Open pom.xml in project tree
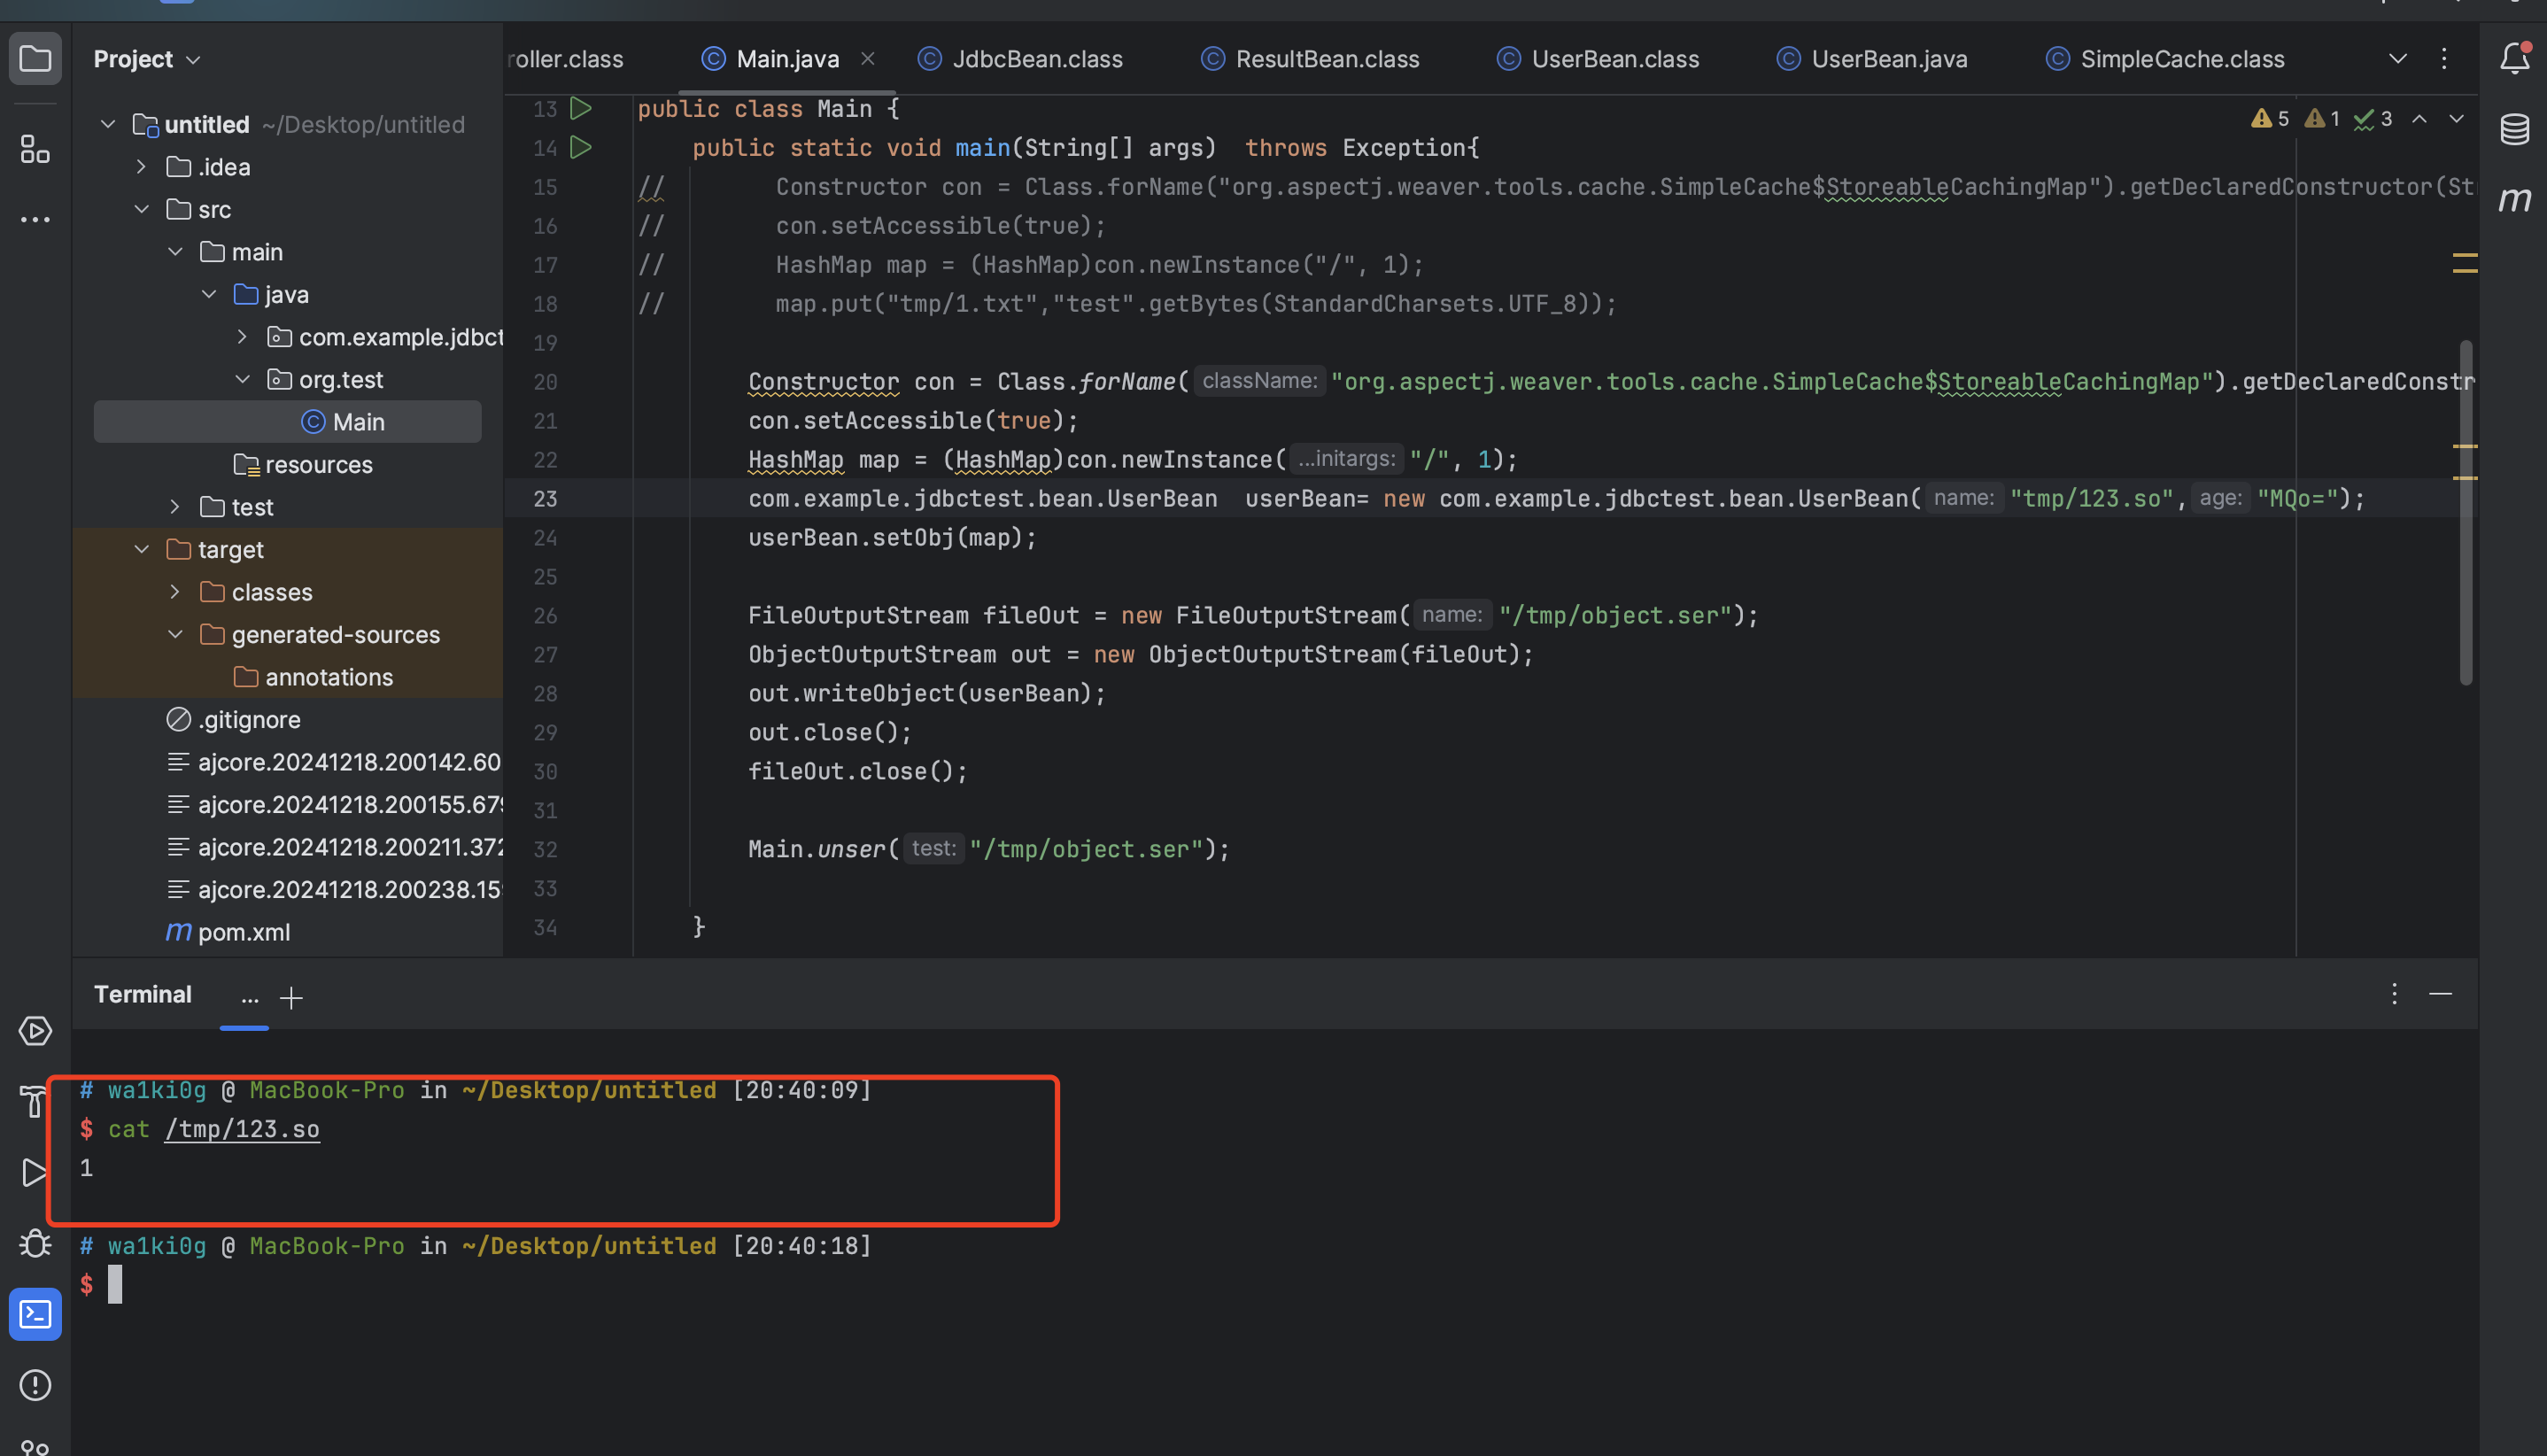The width and height of the screenshot is (2547, 1456). click(228, 932)
